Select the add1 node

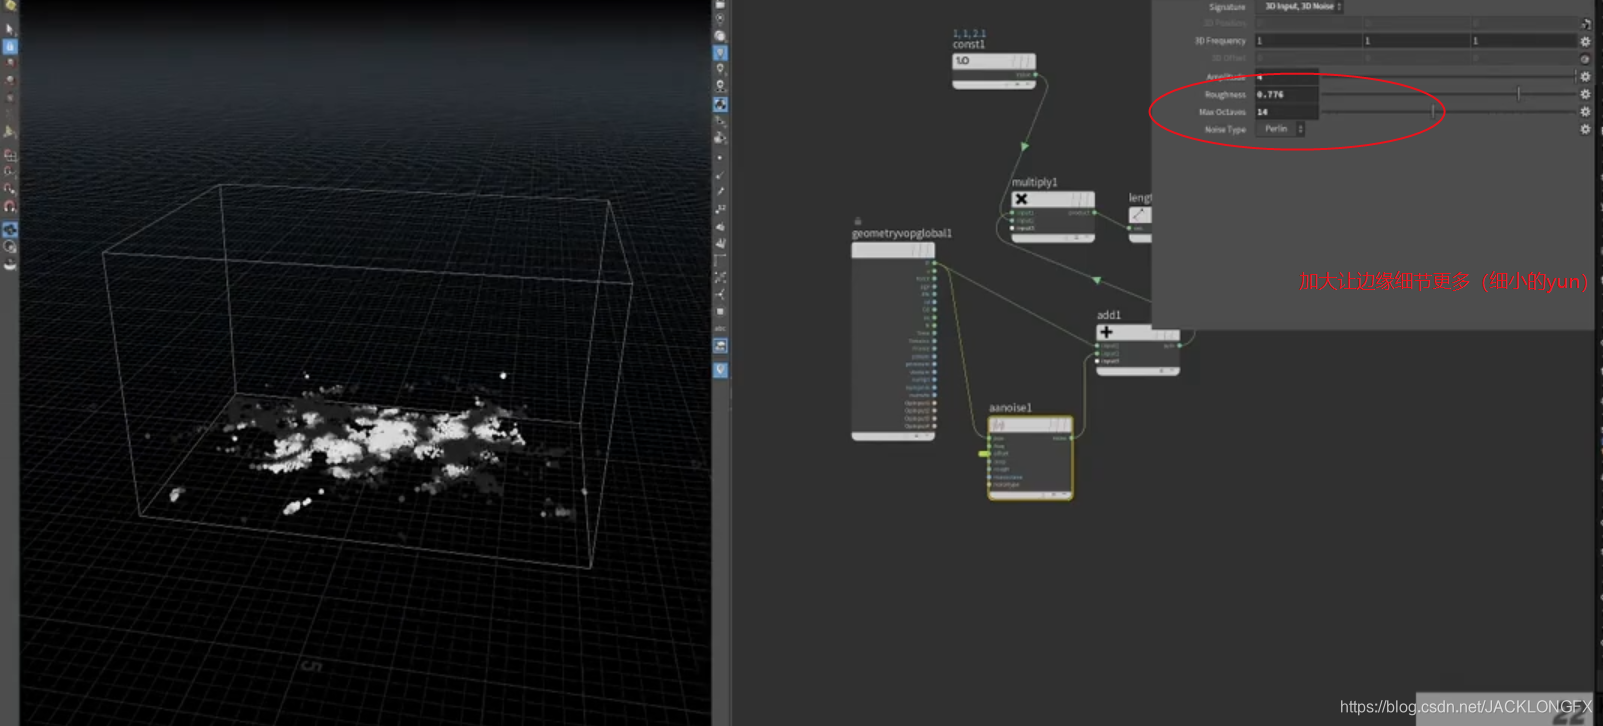tap(1137, 349)
